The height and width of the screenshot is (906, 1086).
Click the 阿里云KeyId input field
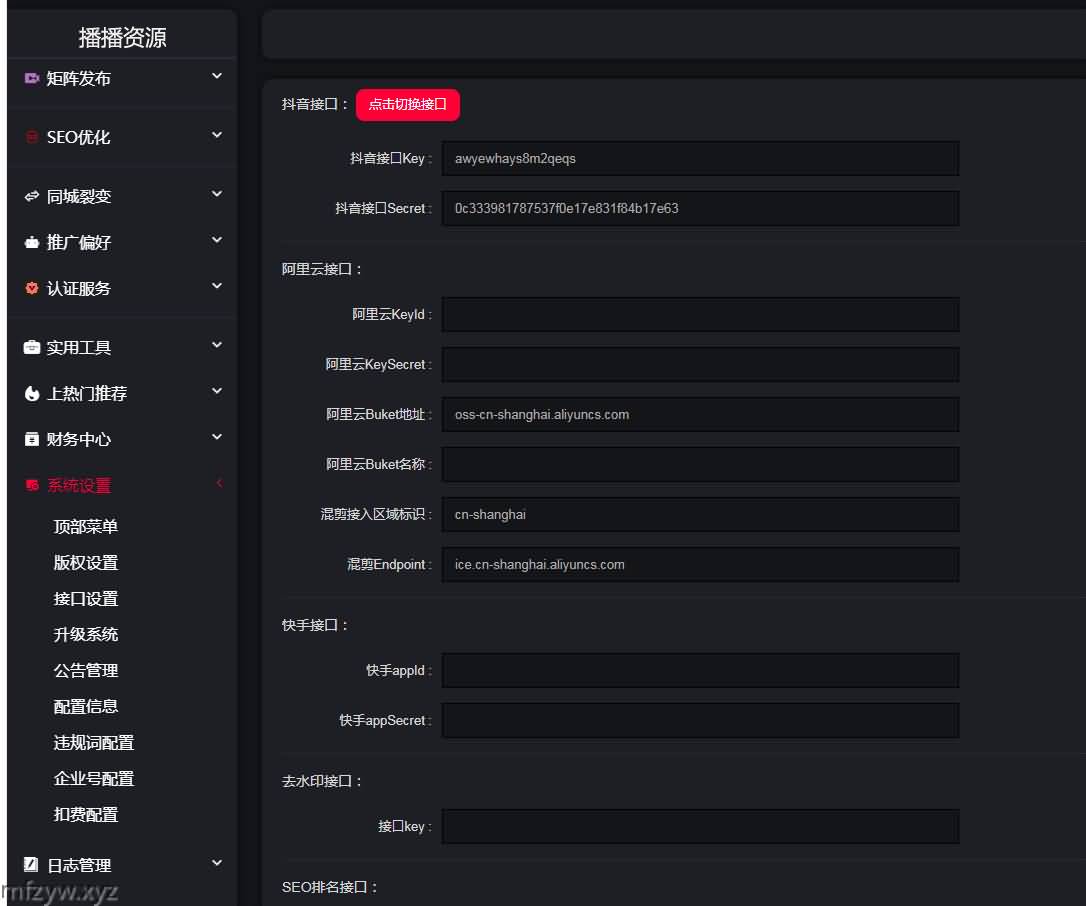(700, 314)
